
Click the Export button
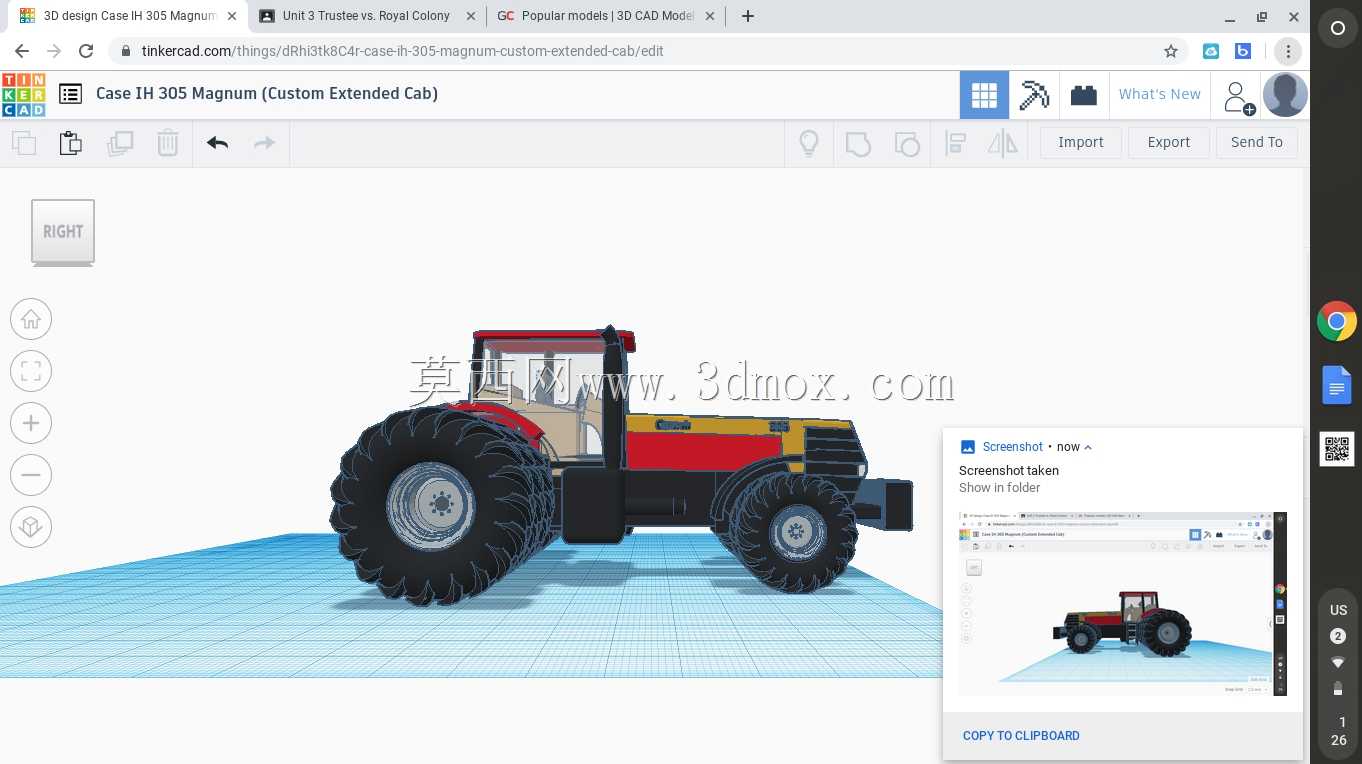click(1169, 142)
